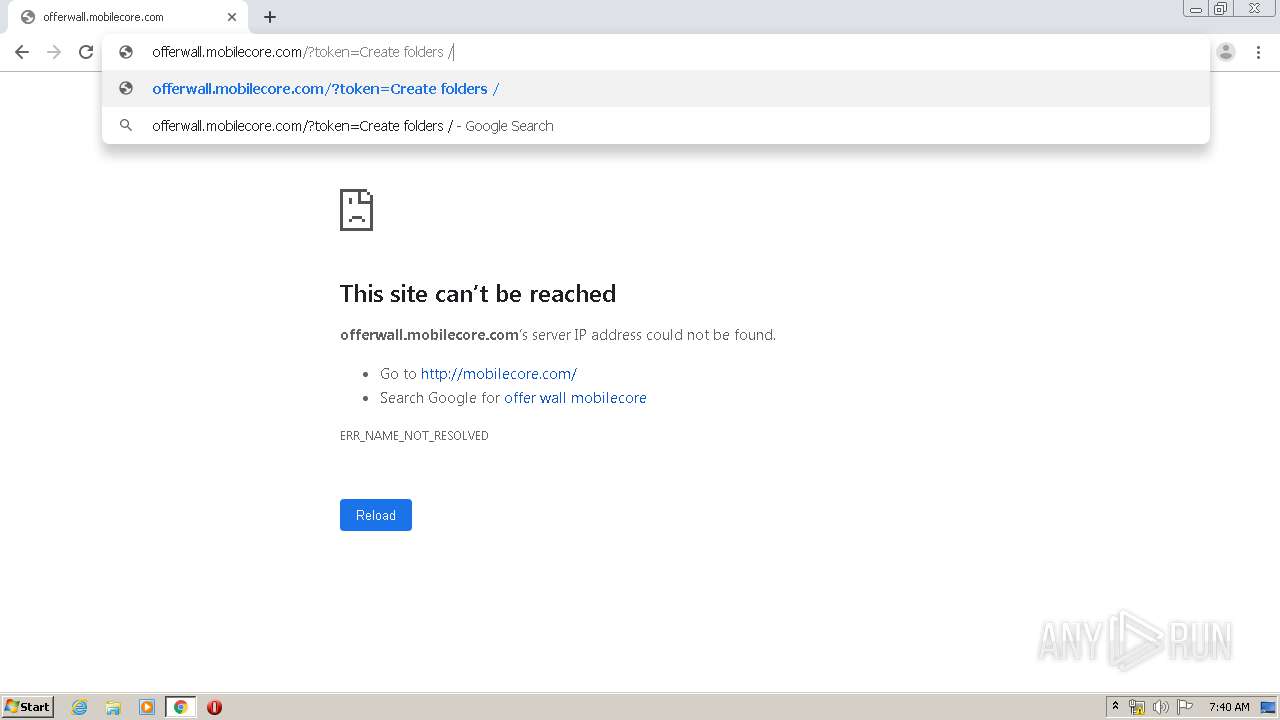Viewport: 1280px width, 720px height.
Task: Click the 7:40 AM system clock
Action: [1229, 707]
